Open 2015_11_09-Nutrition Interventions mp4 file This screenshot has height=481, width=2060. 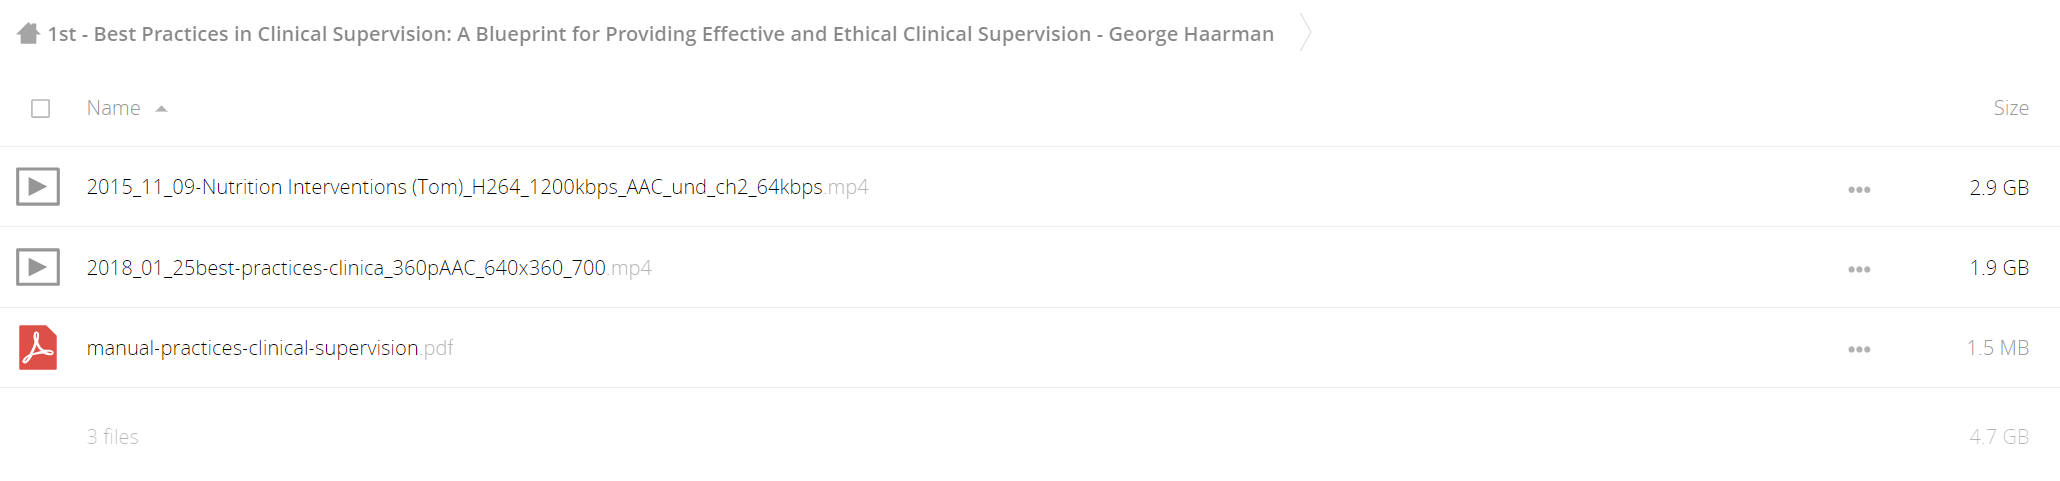[477, 187]
